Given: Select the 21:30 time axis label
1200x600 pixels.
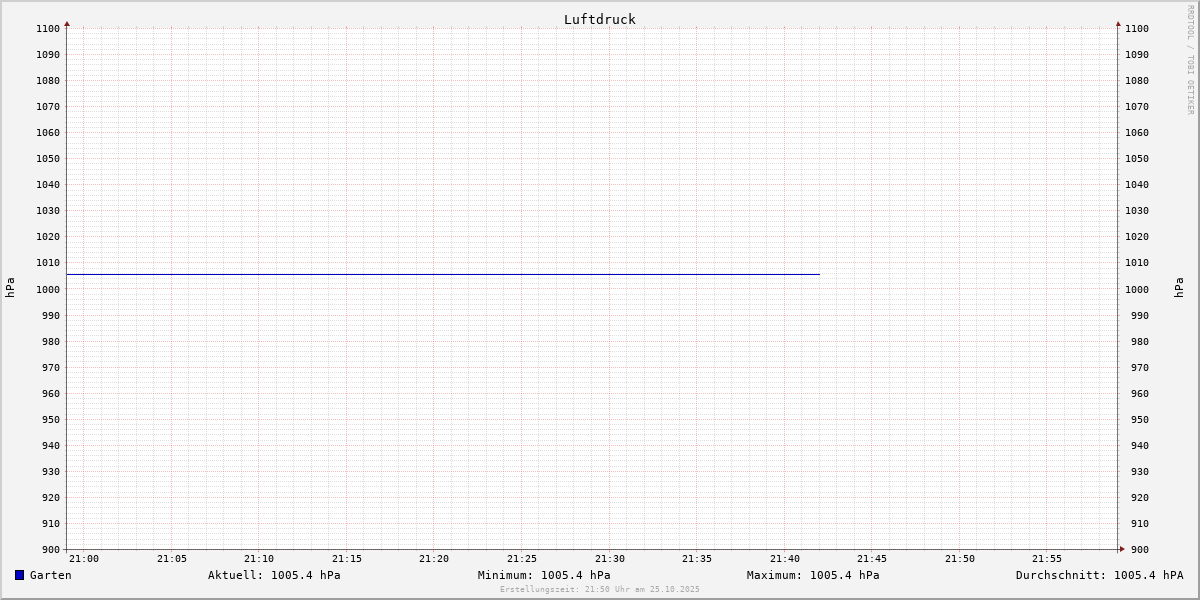Looking at the screenshot, I should point(610,559).
